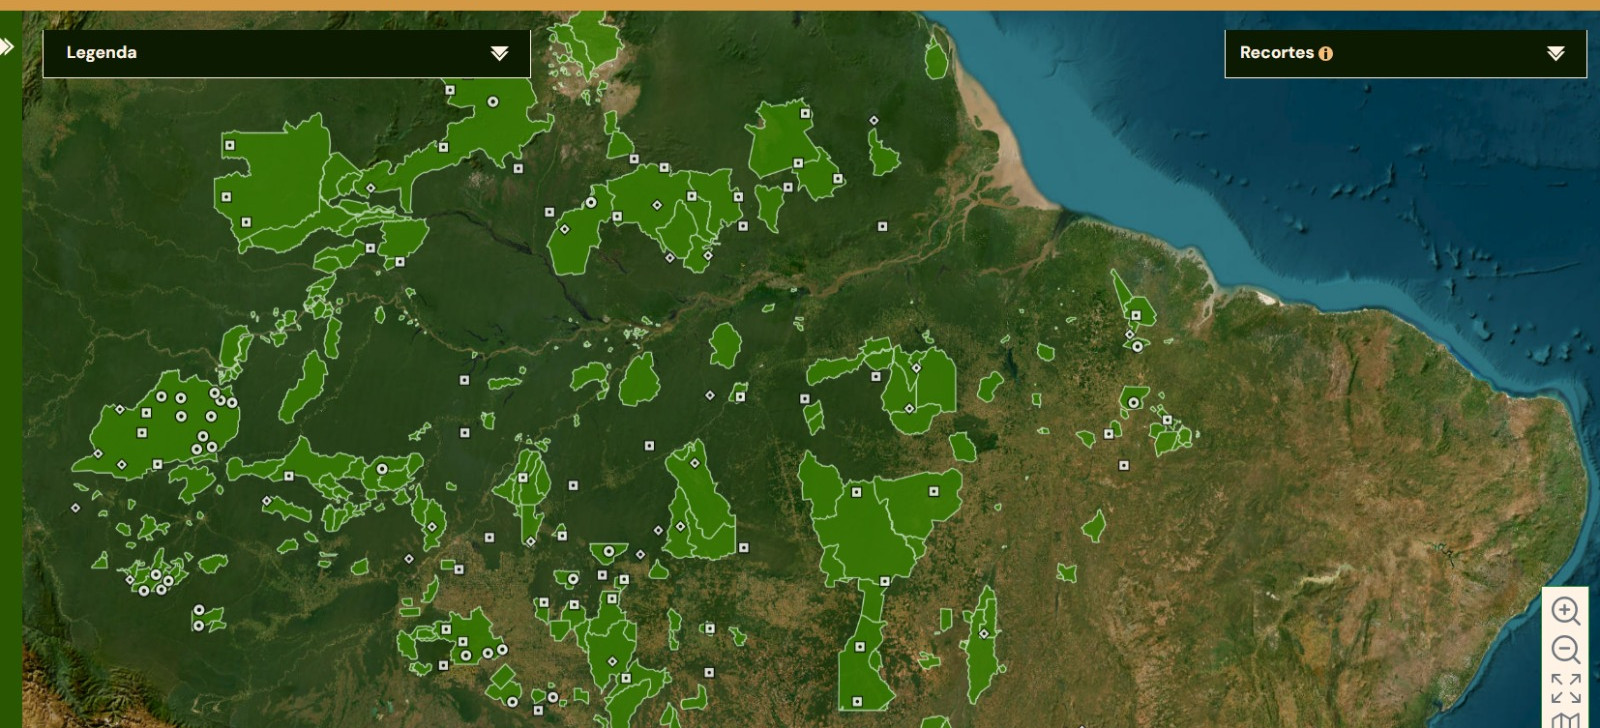The height and width of the screenshot is (728, 1600).
Task: Open the folded-map basemap icon
Action: click(1565, 719)
